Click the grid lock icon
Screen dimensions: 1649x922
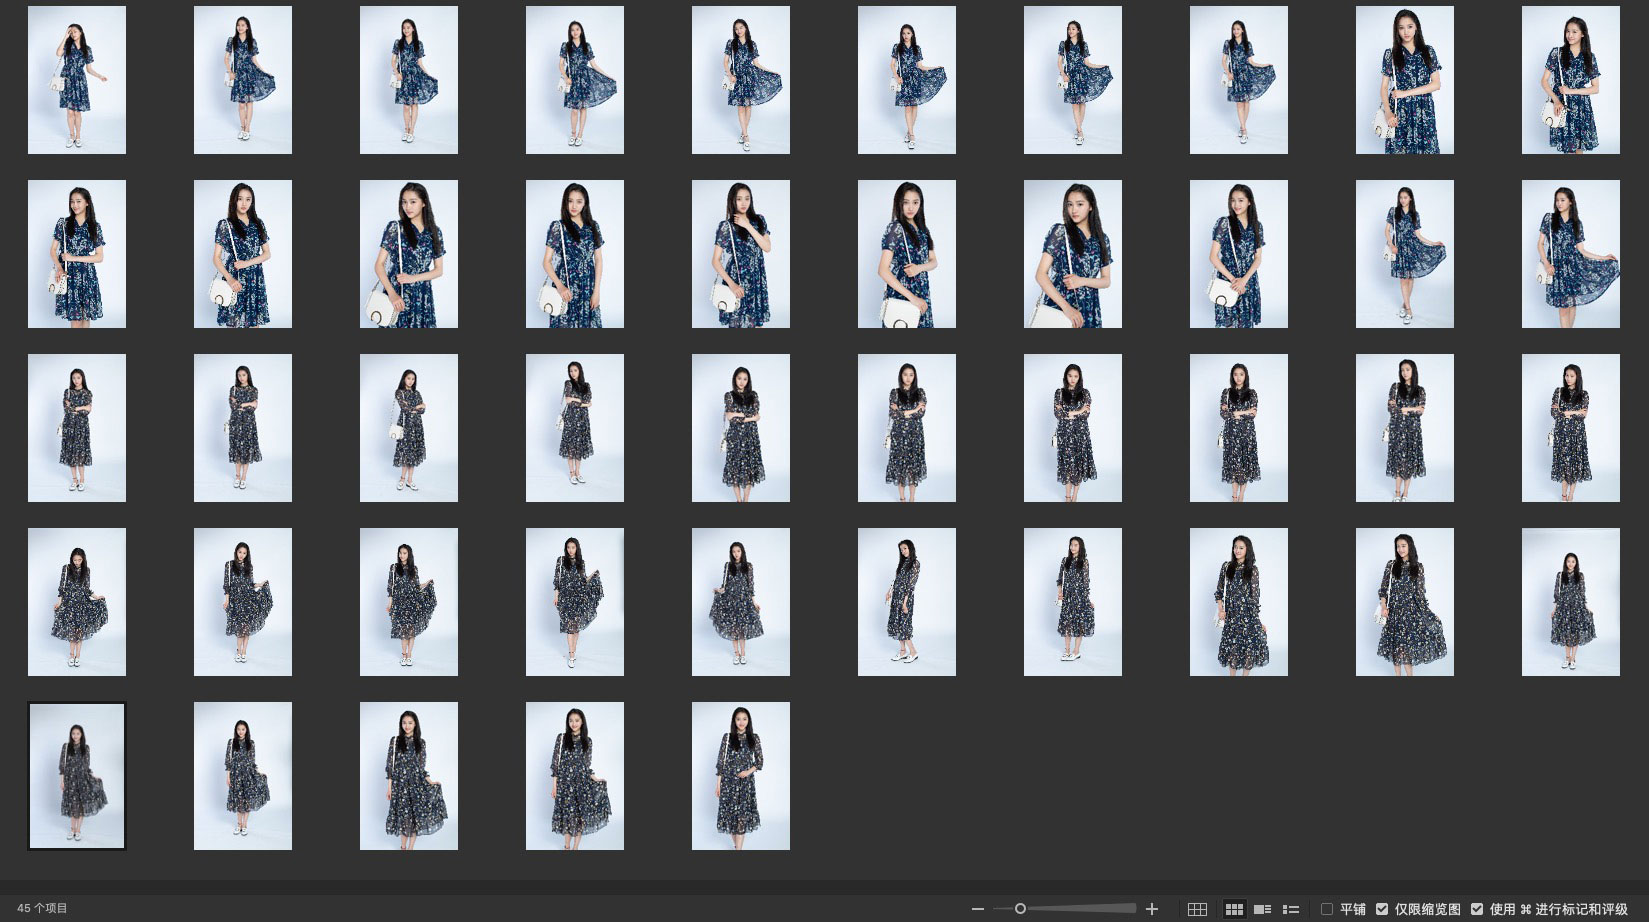coord(1197,909)
